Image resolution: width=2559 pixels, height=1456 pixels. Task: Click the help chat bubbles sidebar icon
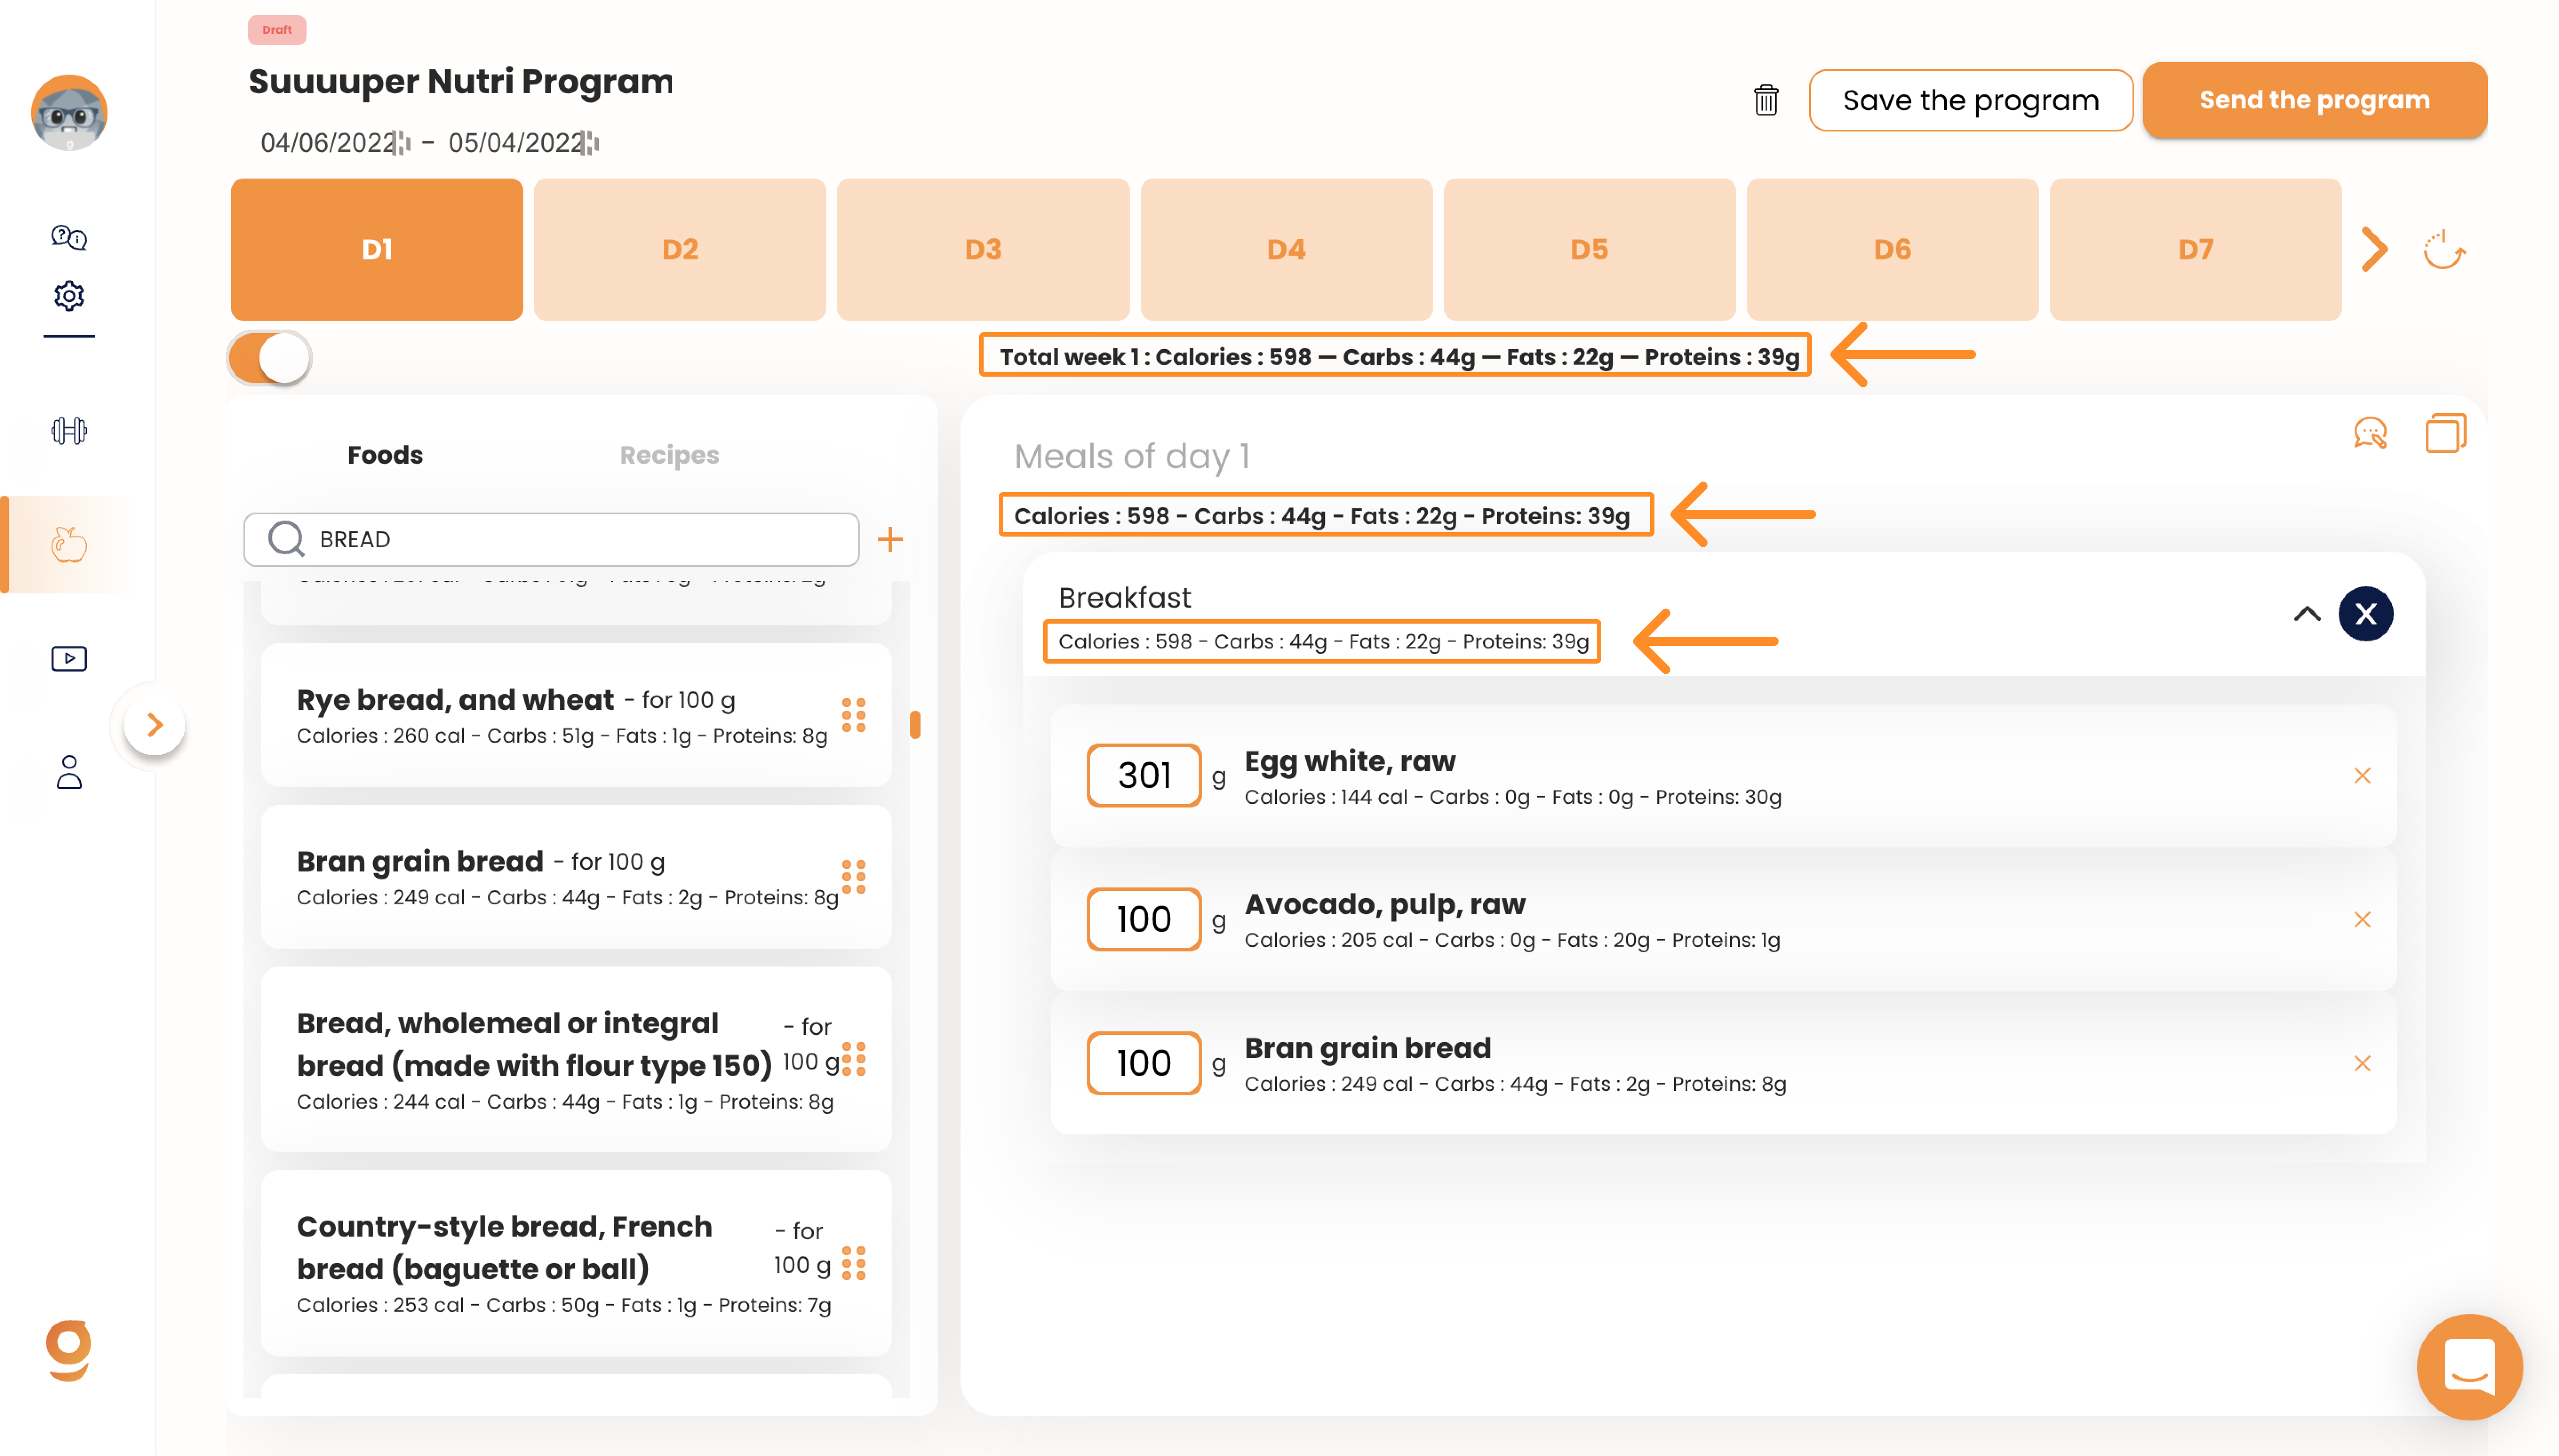point(69,237)
